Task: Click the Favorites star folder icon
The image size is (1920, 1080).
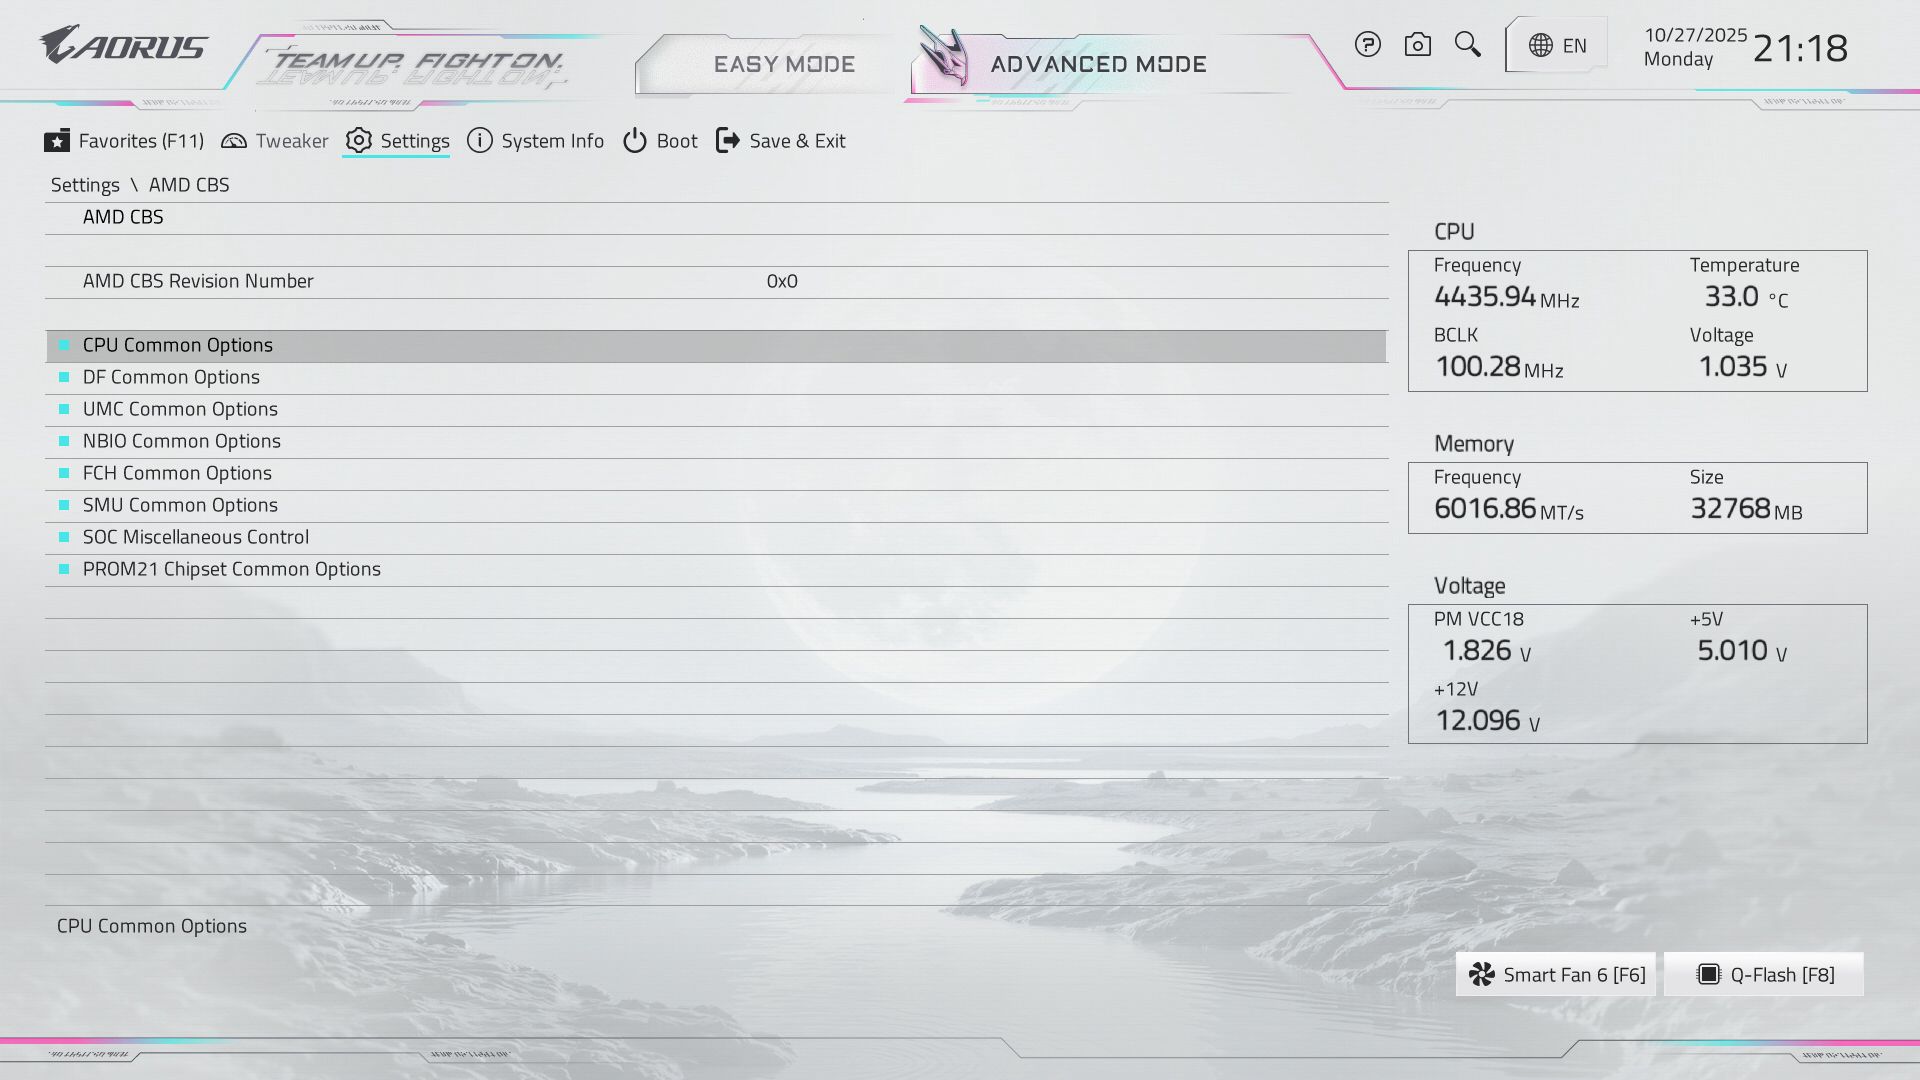Action: pyautogui.click(x=57, y=141)
